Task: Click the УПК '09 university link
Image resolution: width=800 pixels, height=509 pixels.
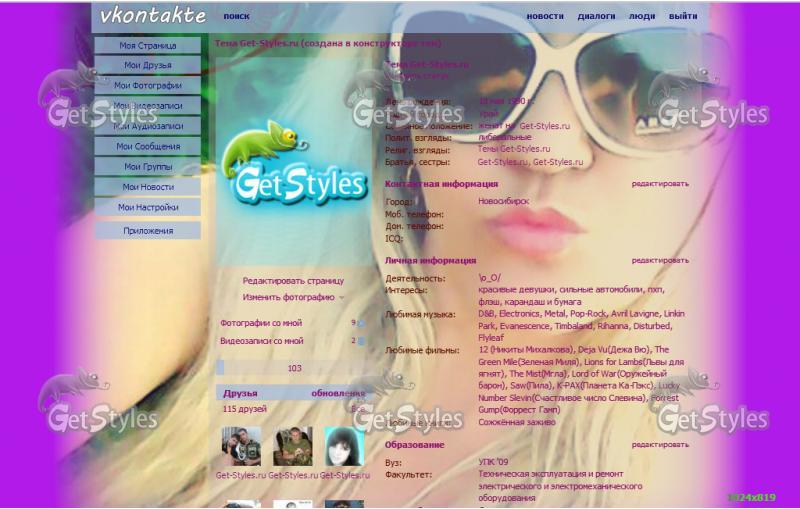Action: (x=493, y=462)
